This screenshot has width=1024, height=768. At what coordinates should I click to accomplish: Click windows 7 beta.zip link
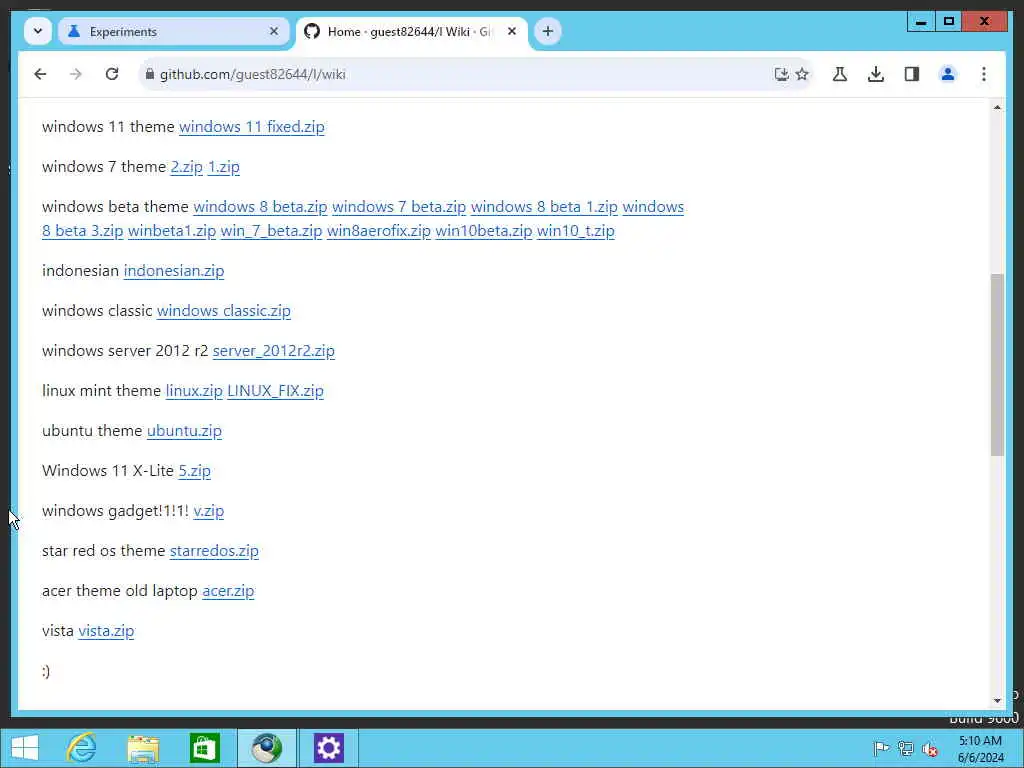399,207
